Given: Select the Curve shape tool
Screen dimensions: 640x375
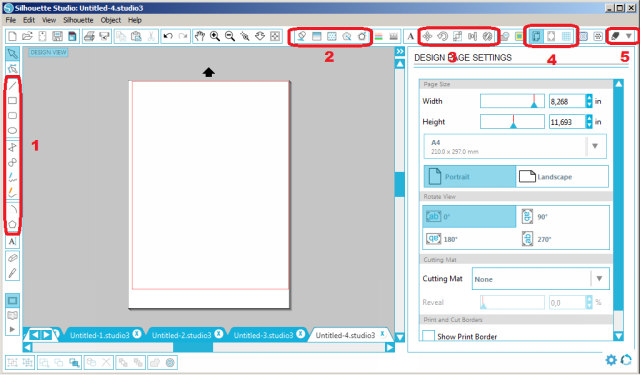Looking at the screenshot, I should [x=13, y=162].
